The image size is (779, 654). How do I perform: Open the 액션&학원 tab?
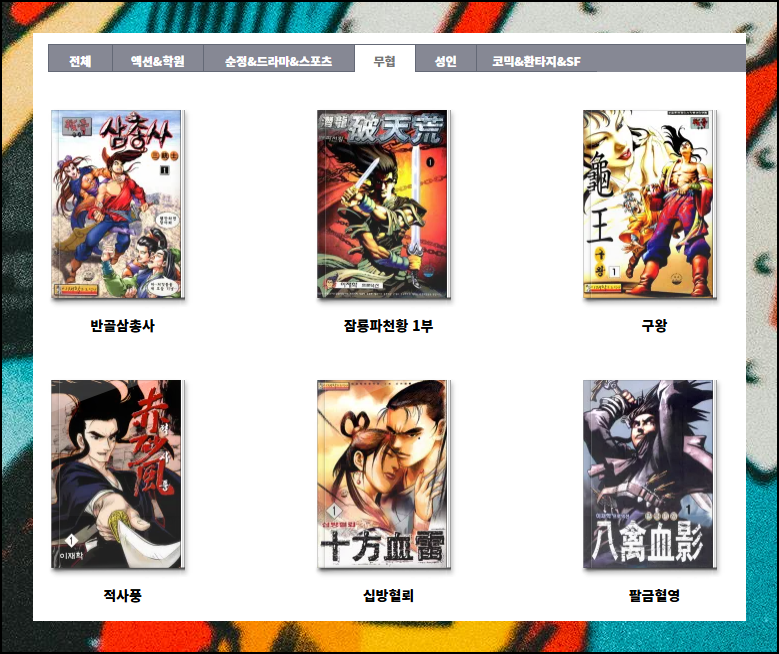coord(158,59)
